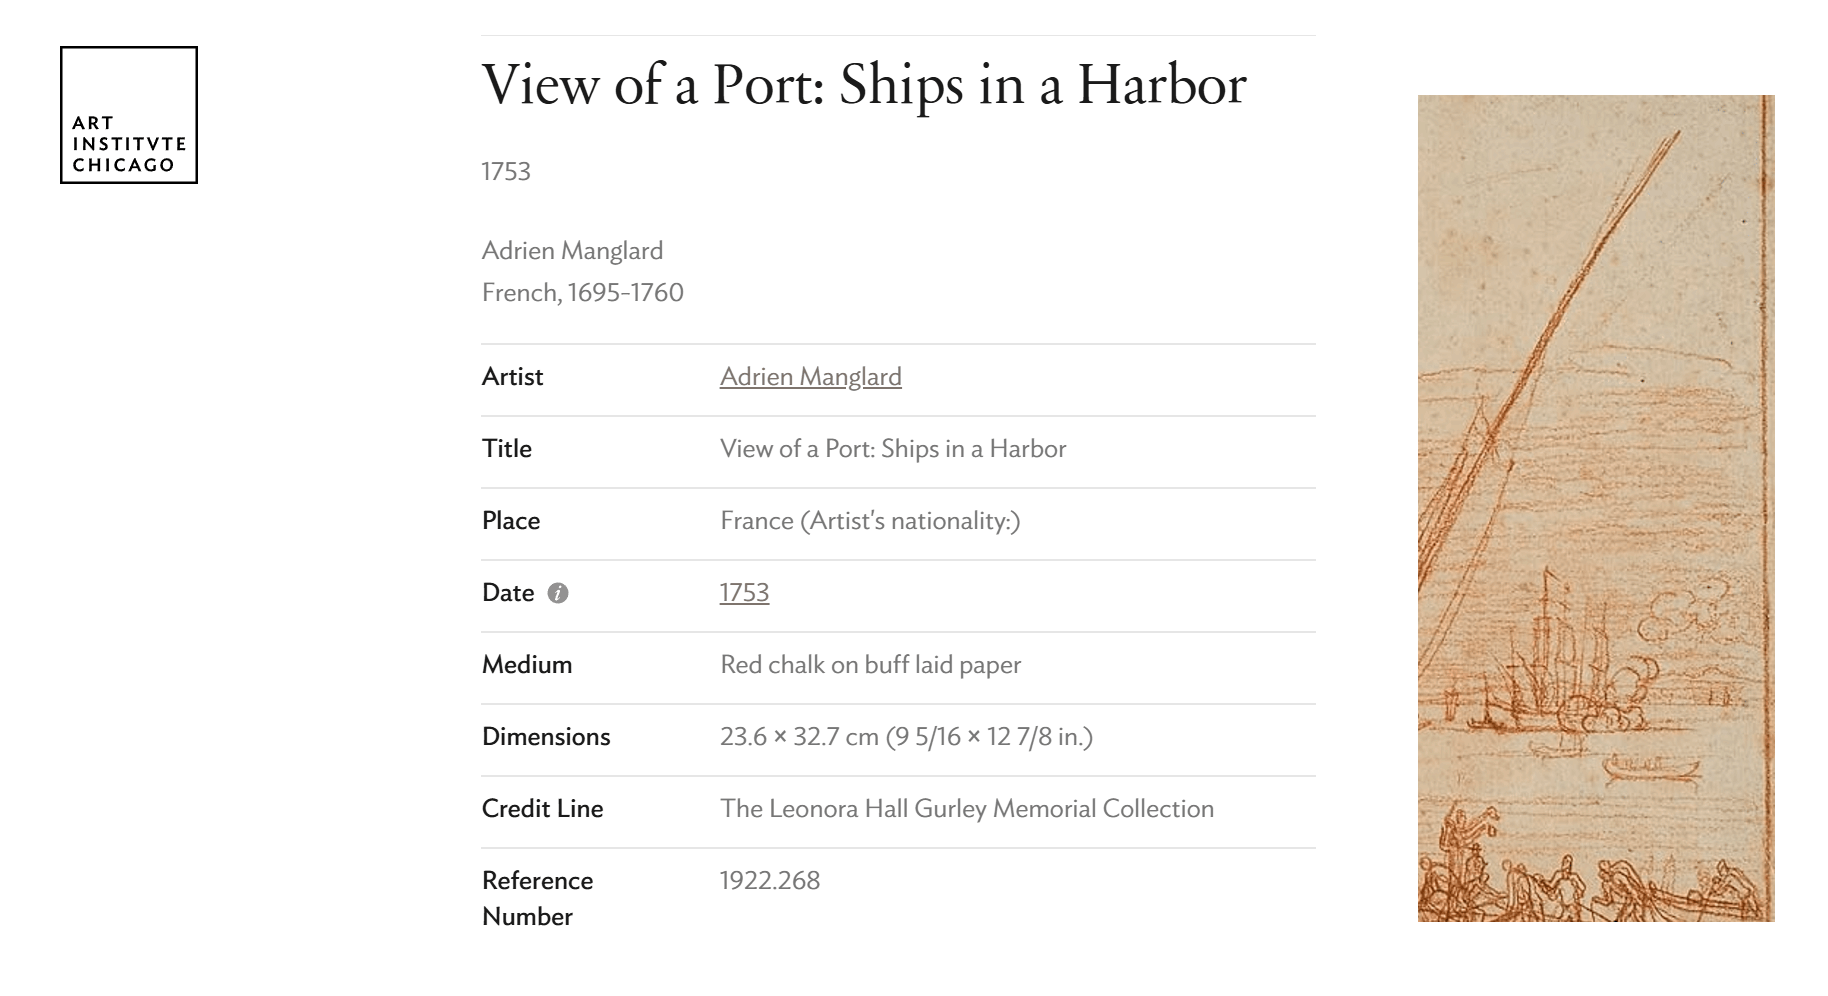Open the underlined 1753 date link

744,593
